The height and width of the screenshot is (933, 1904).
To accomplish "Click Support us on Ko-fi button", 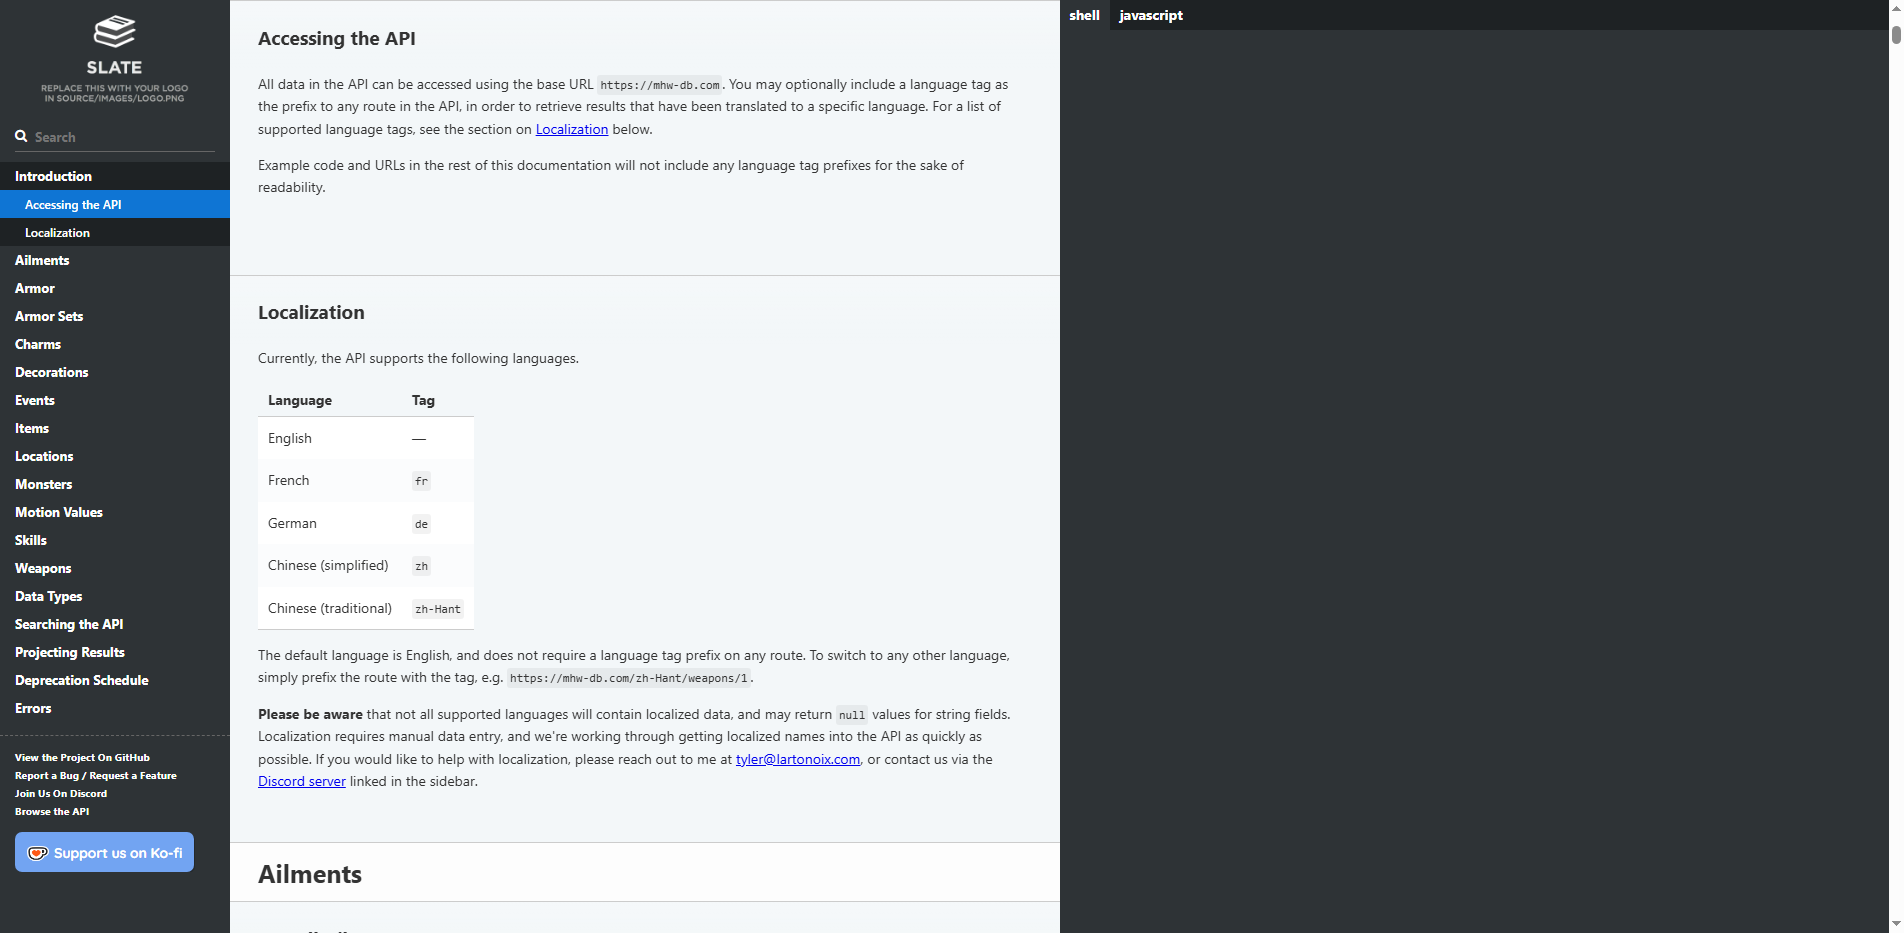I will 104,852.
